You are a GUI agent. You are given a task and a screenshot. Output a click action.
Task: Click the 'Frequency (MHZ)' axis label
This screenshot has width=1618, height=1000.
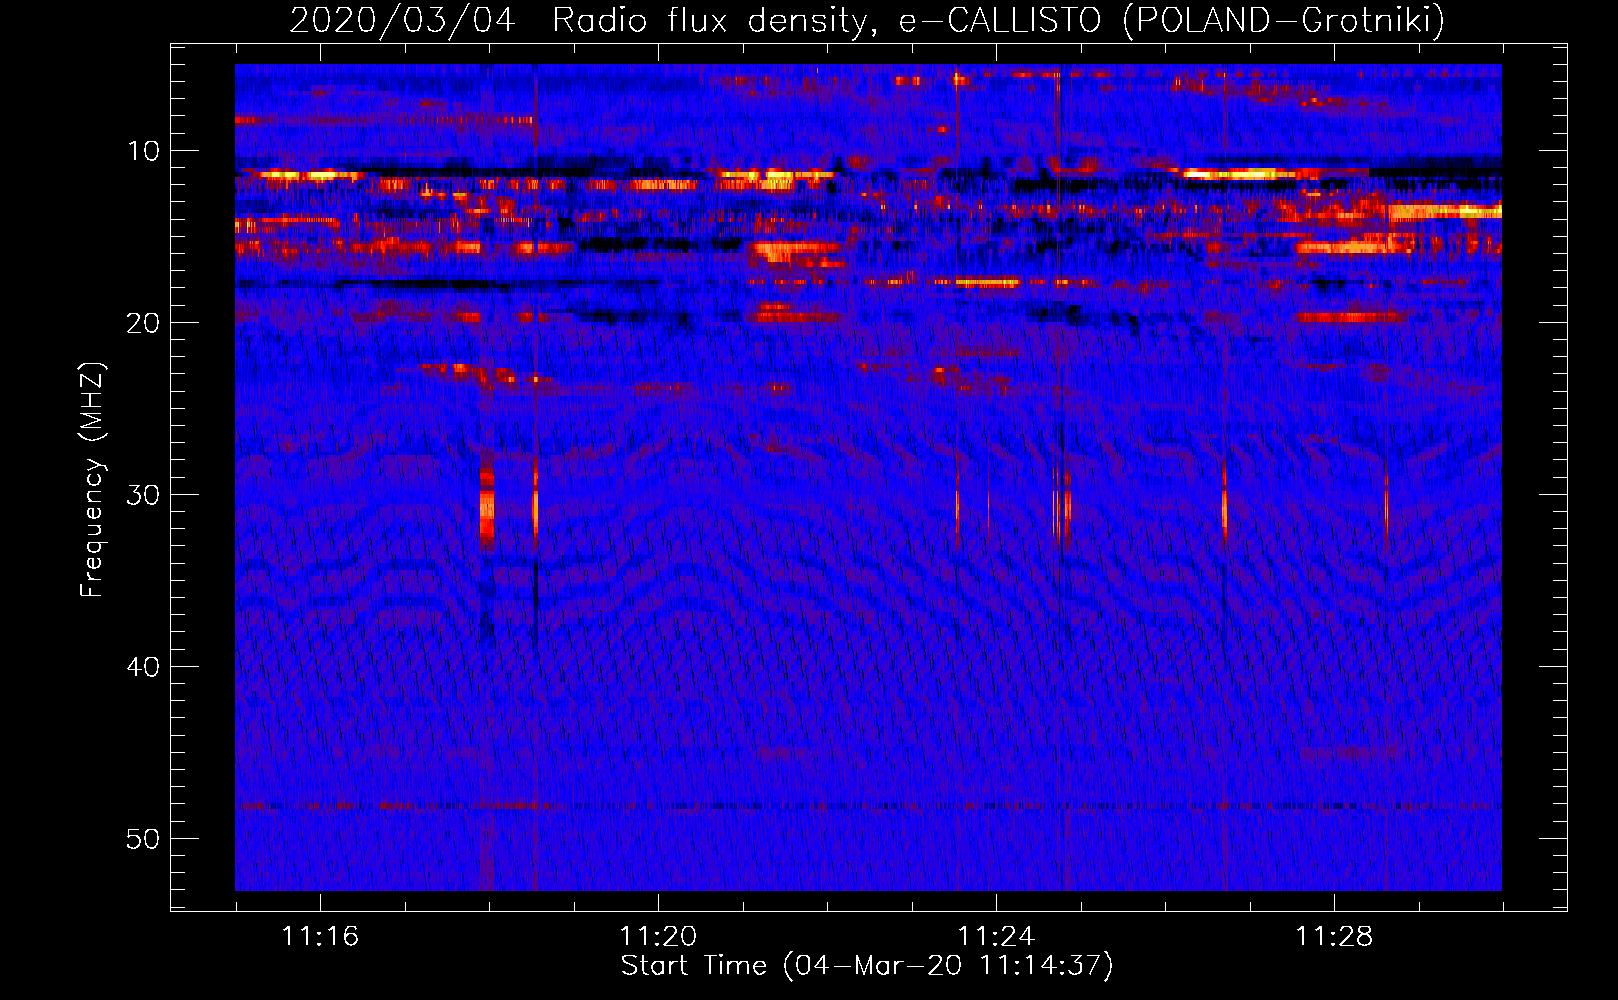pos(92,480)
